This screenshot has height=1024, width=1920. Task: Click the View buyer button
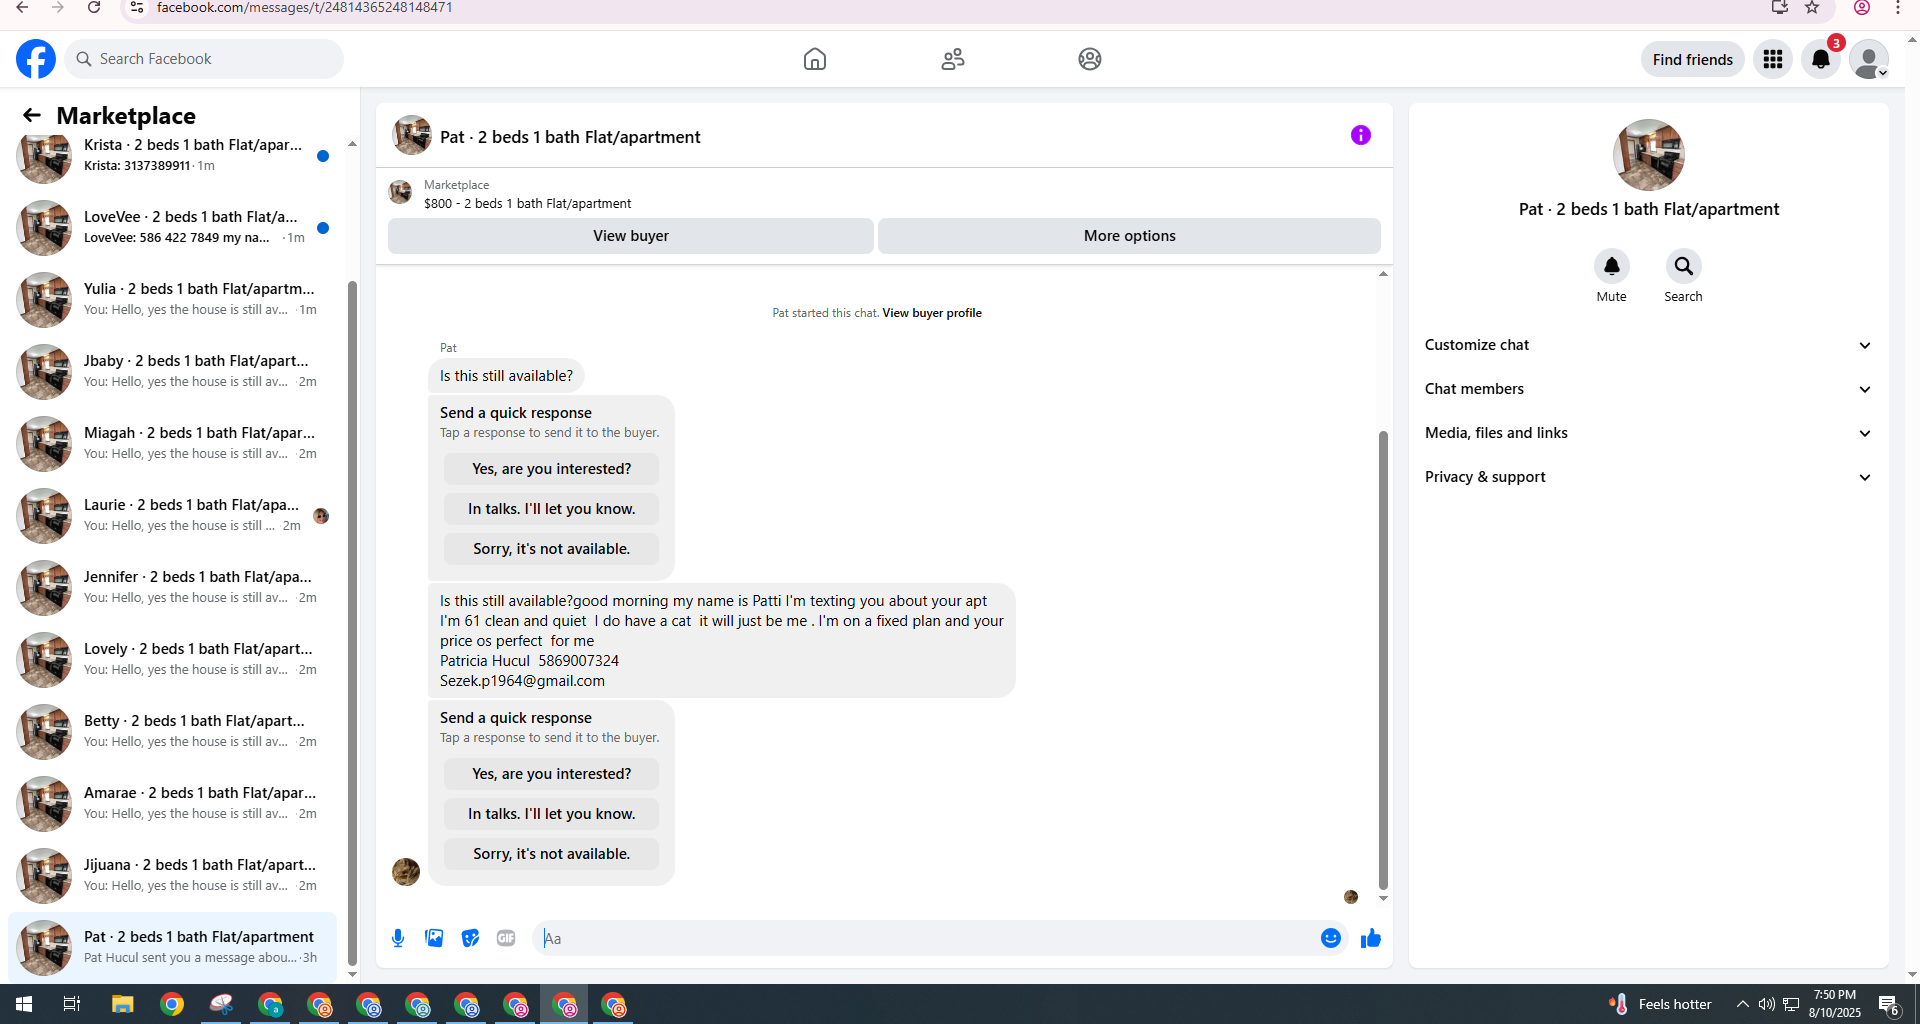click(x=631, y=236)
